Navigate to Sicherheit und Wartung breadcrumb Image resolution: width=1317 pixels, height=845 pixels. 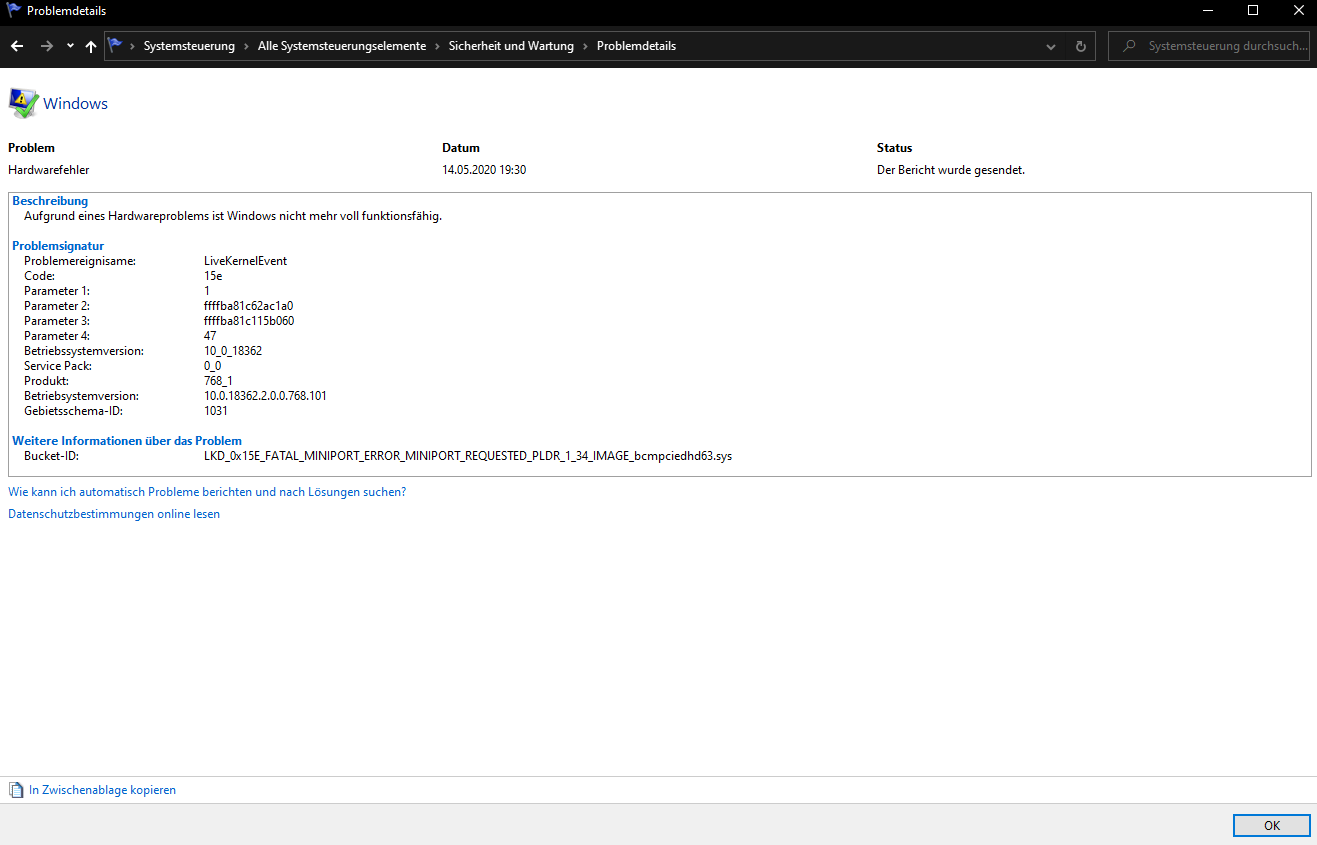click(x=511, y=46)
